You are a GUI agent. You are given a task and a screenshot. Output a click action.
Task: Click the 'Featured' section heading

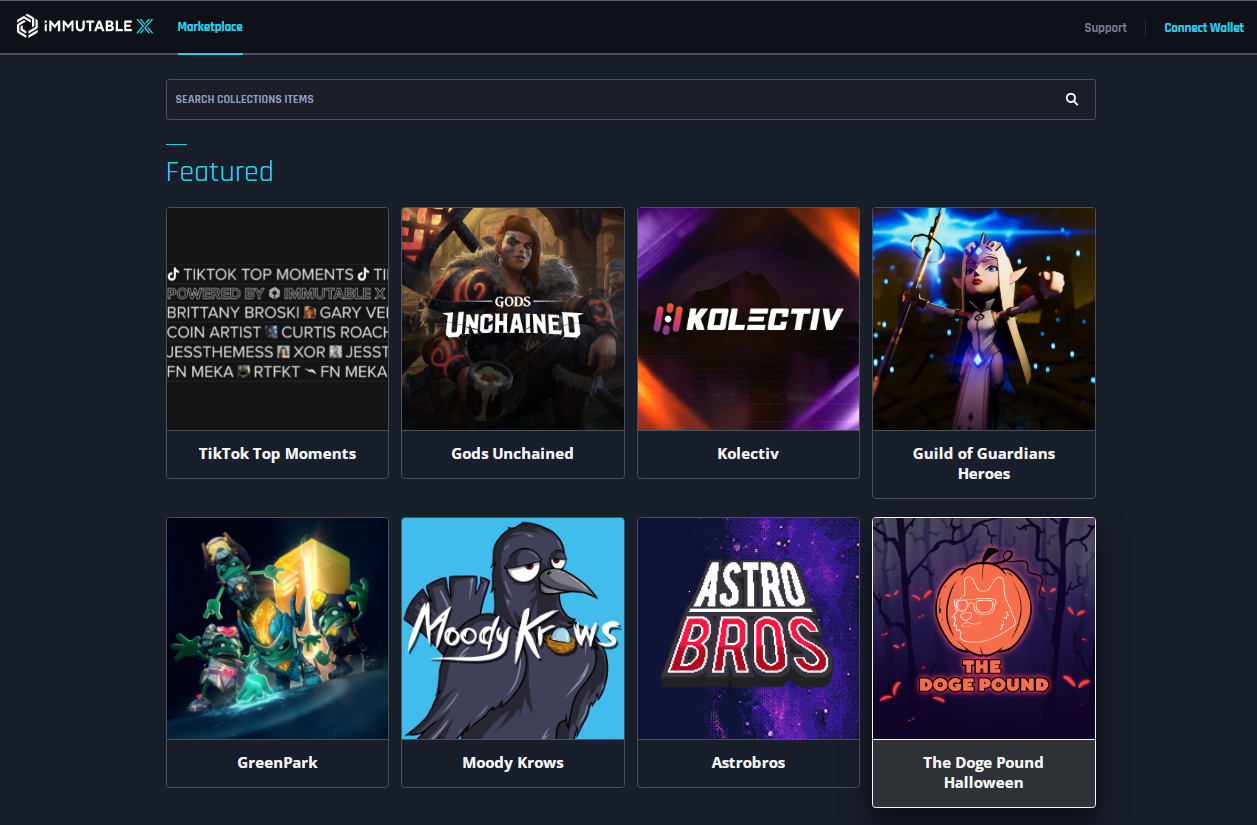219,172
